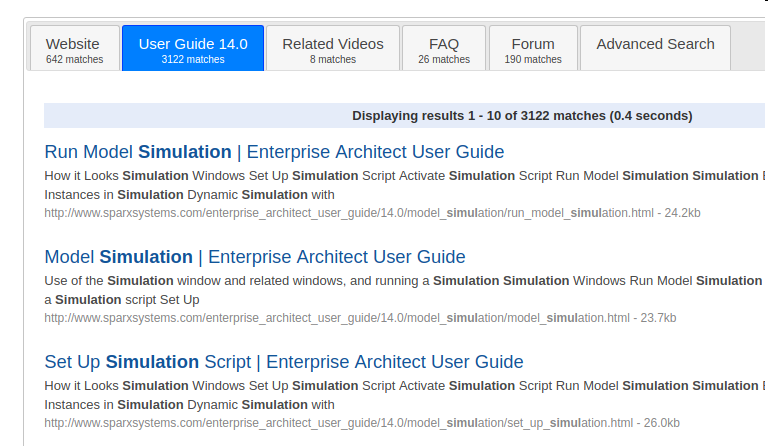
Task: Click the '190 matches' count under Forum
Action: point(532,60)
